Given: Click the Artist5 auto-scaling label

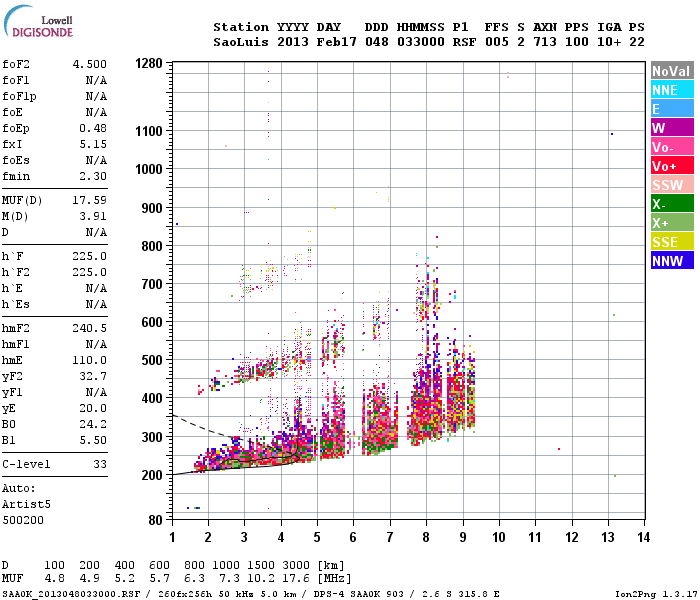Looking at the screenshot, I should (26, 504).
